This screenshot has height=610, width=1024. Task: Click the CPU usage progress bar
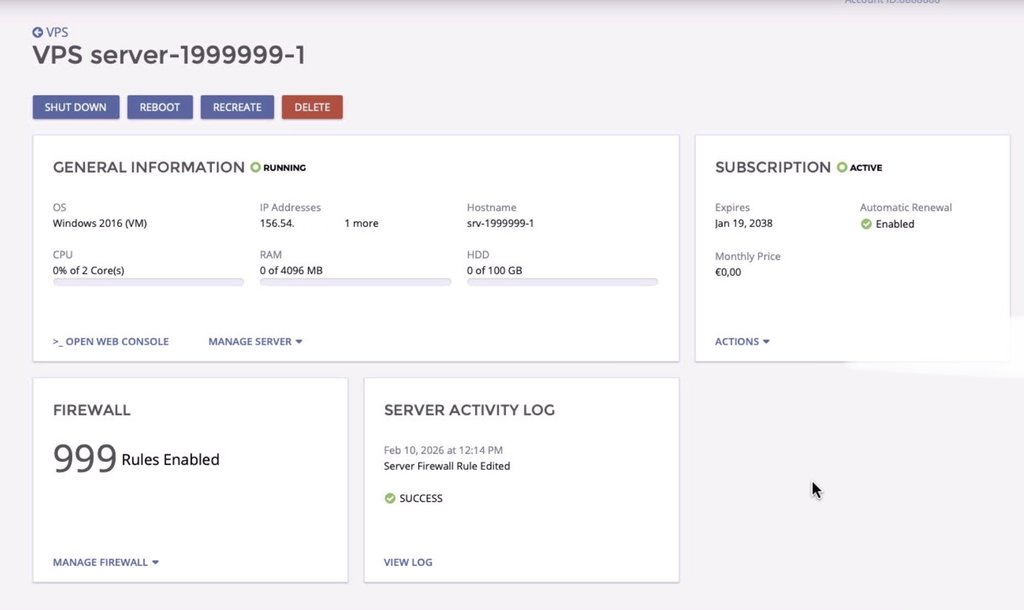click(x=148, y=282)
